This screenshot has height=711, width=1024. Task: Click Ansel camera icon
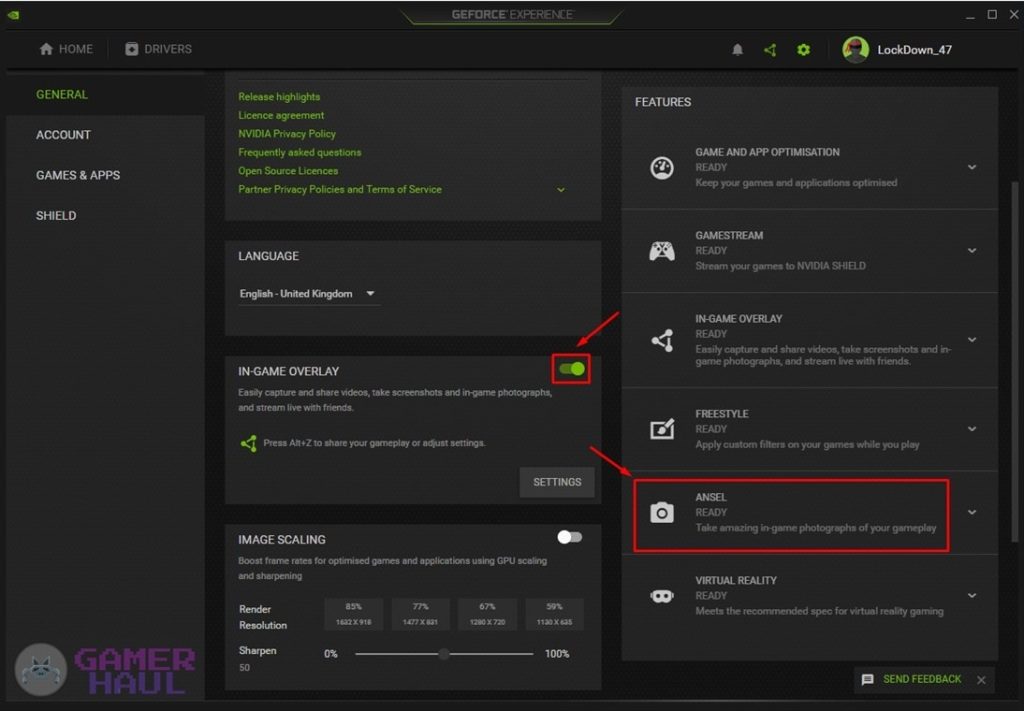click(x=662, y=513)
